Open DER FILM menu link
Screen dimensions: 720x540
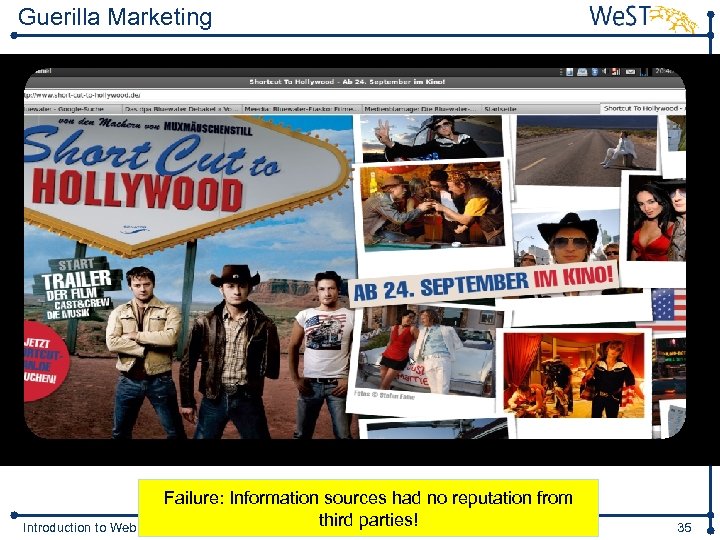coord(71,294)
